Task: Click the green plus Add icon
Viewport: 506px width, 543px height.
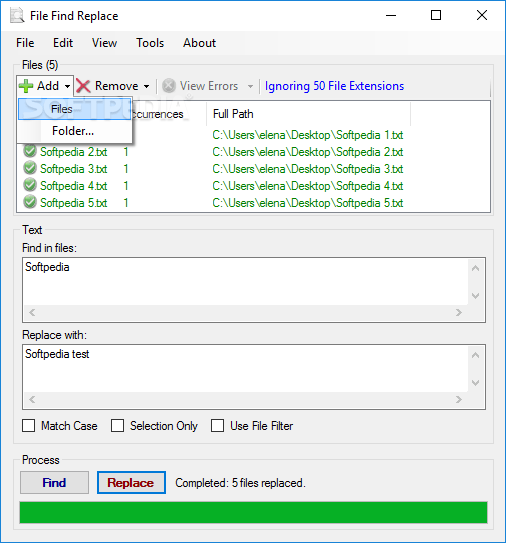Action: (x=26, y=86)
